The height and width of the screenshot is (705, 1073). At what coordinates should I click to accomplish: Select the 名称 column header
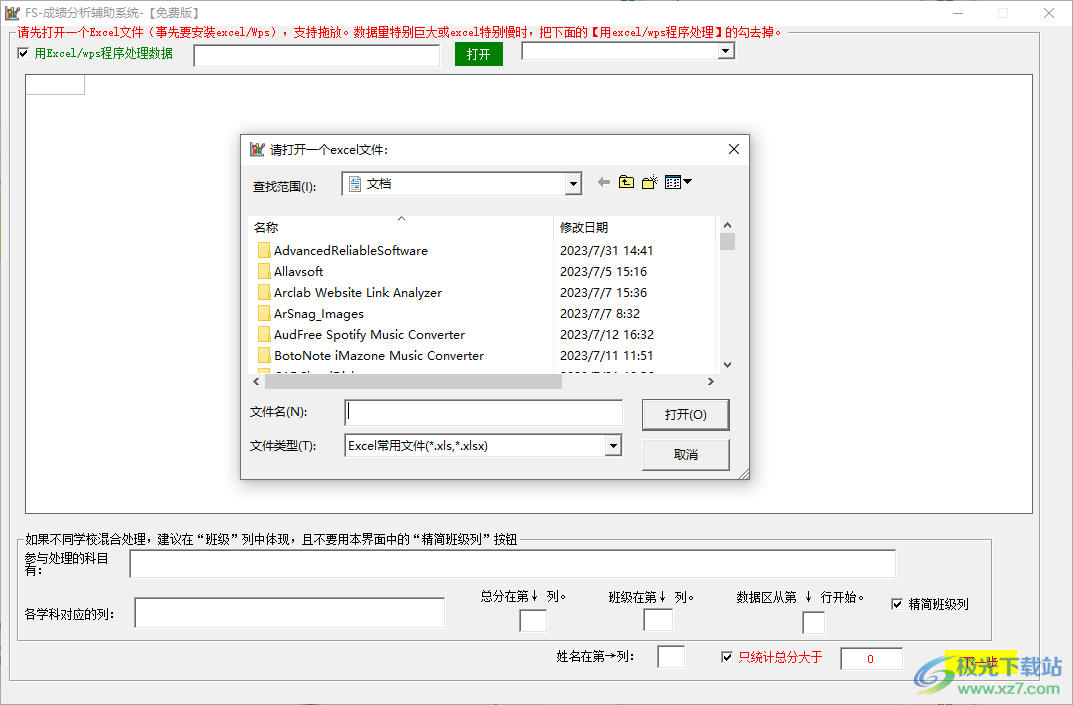(x=266, y=227)
